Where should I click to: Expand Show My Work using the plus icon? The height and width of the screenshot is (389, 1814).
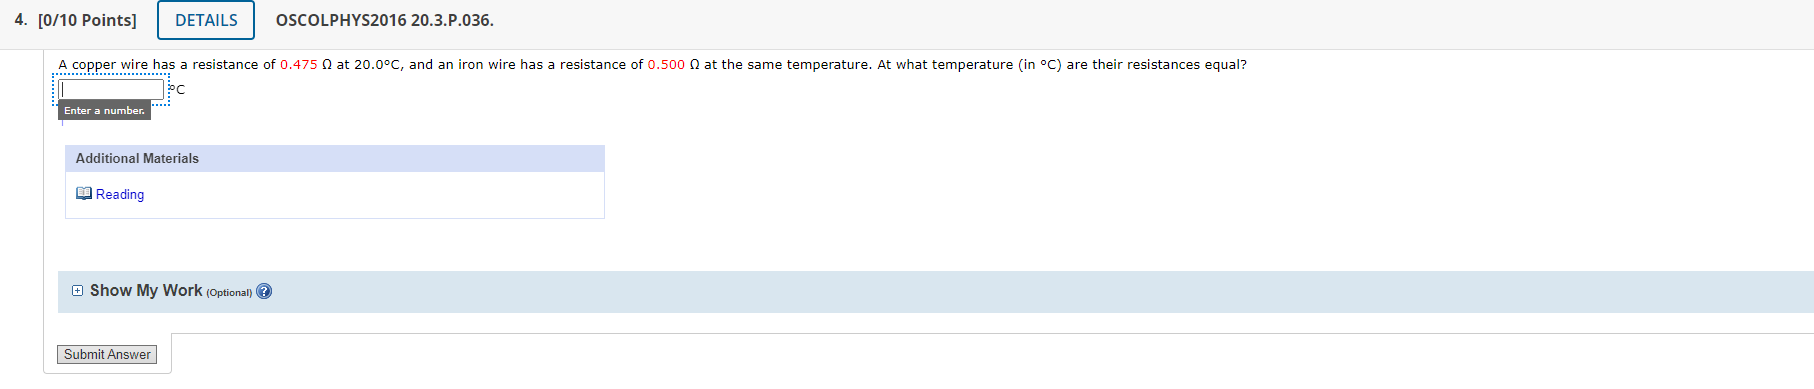coord(78,291)
